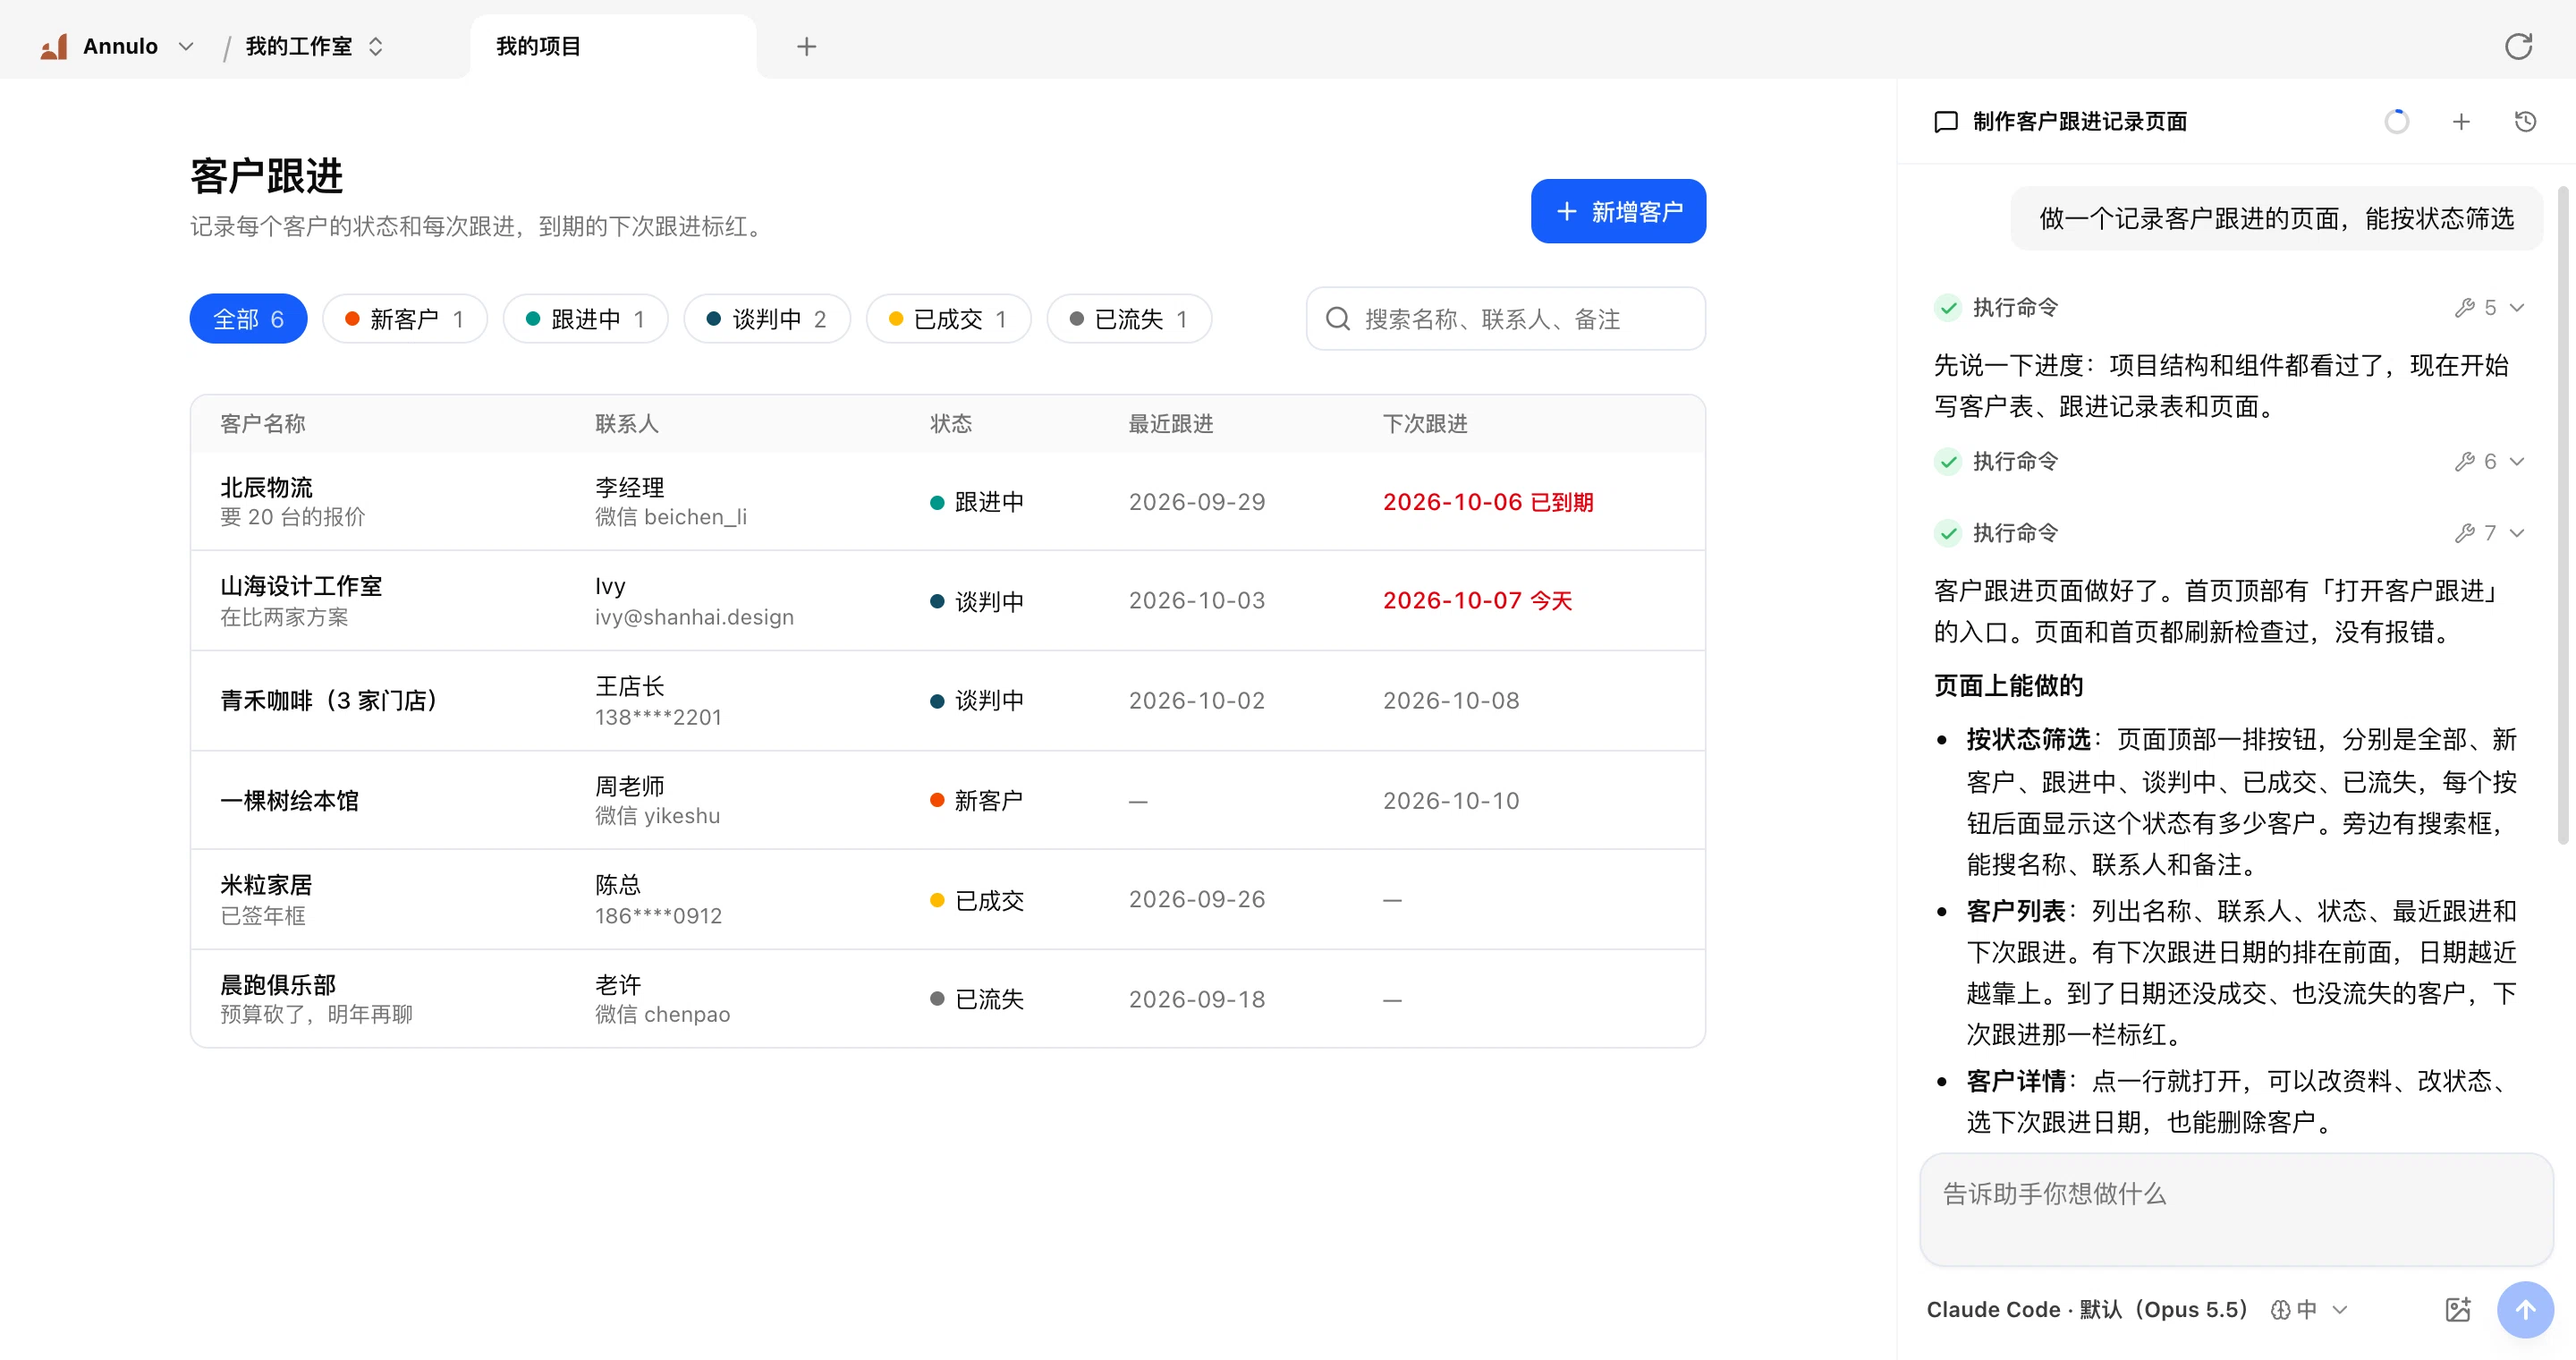The width and height of the screenshot is (2576, 1360).
Task: Focus the 搜索名称、联系人、备注 search field
Action: [1505, 319]
